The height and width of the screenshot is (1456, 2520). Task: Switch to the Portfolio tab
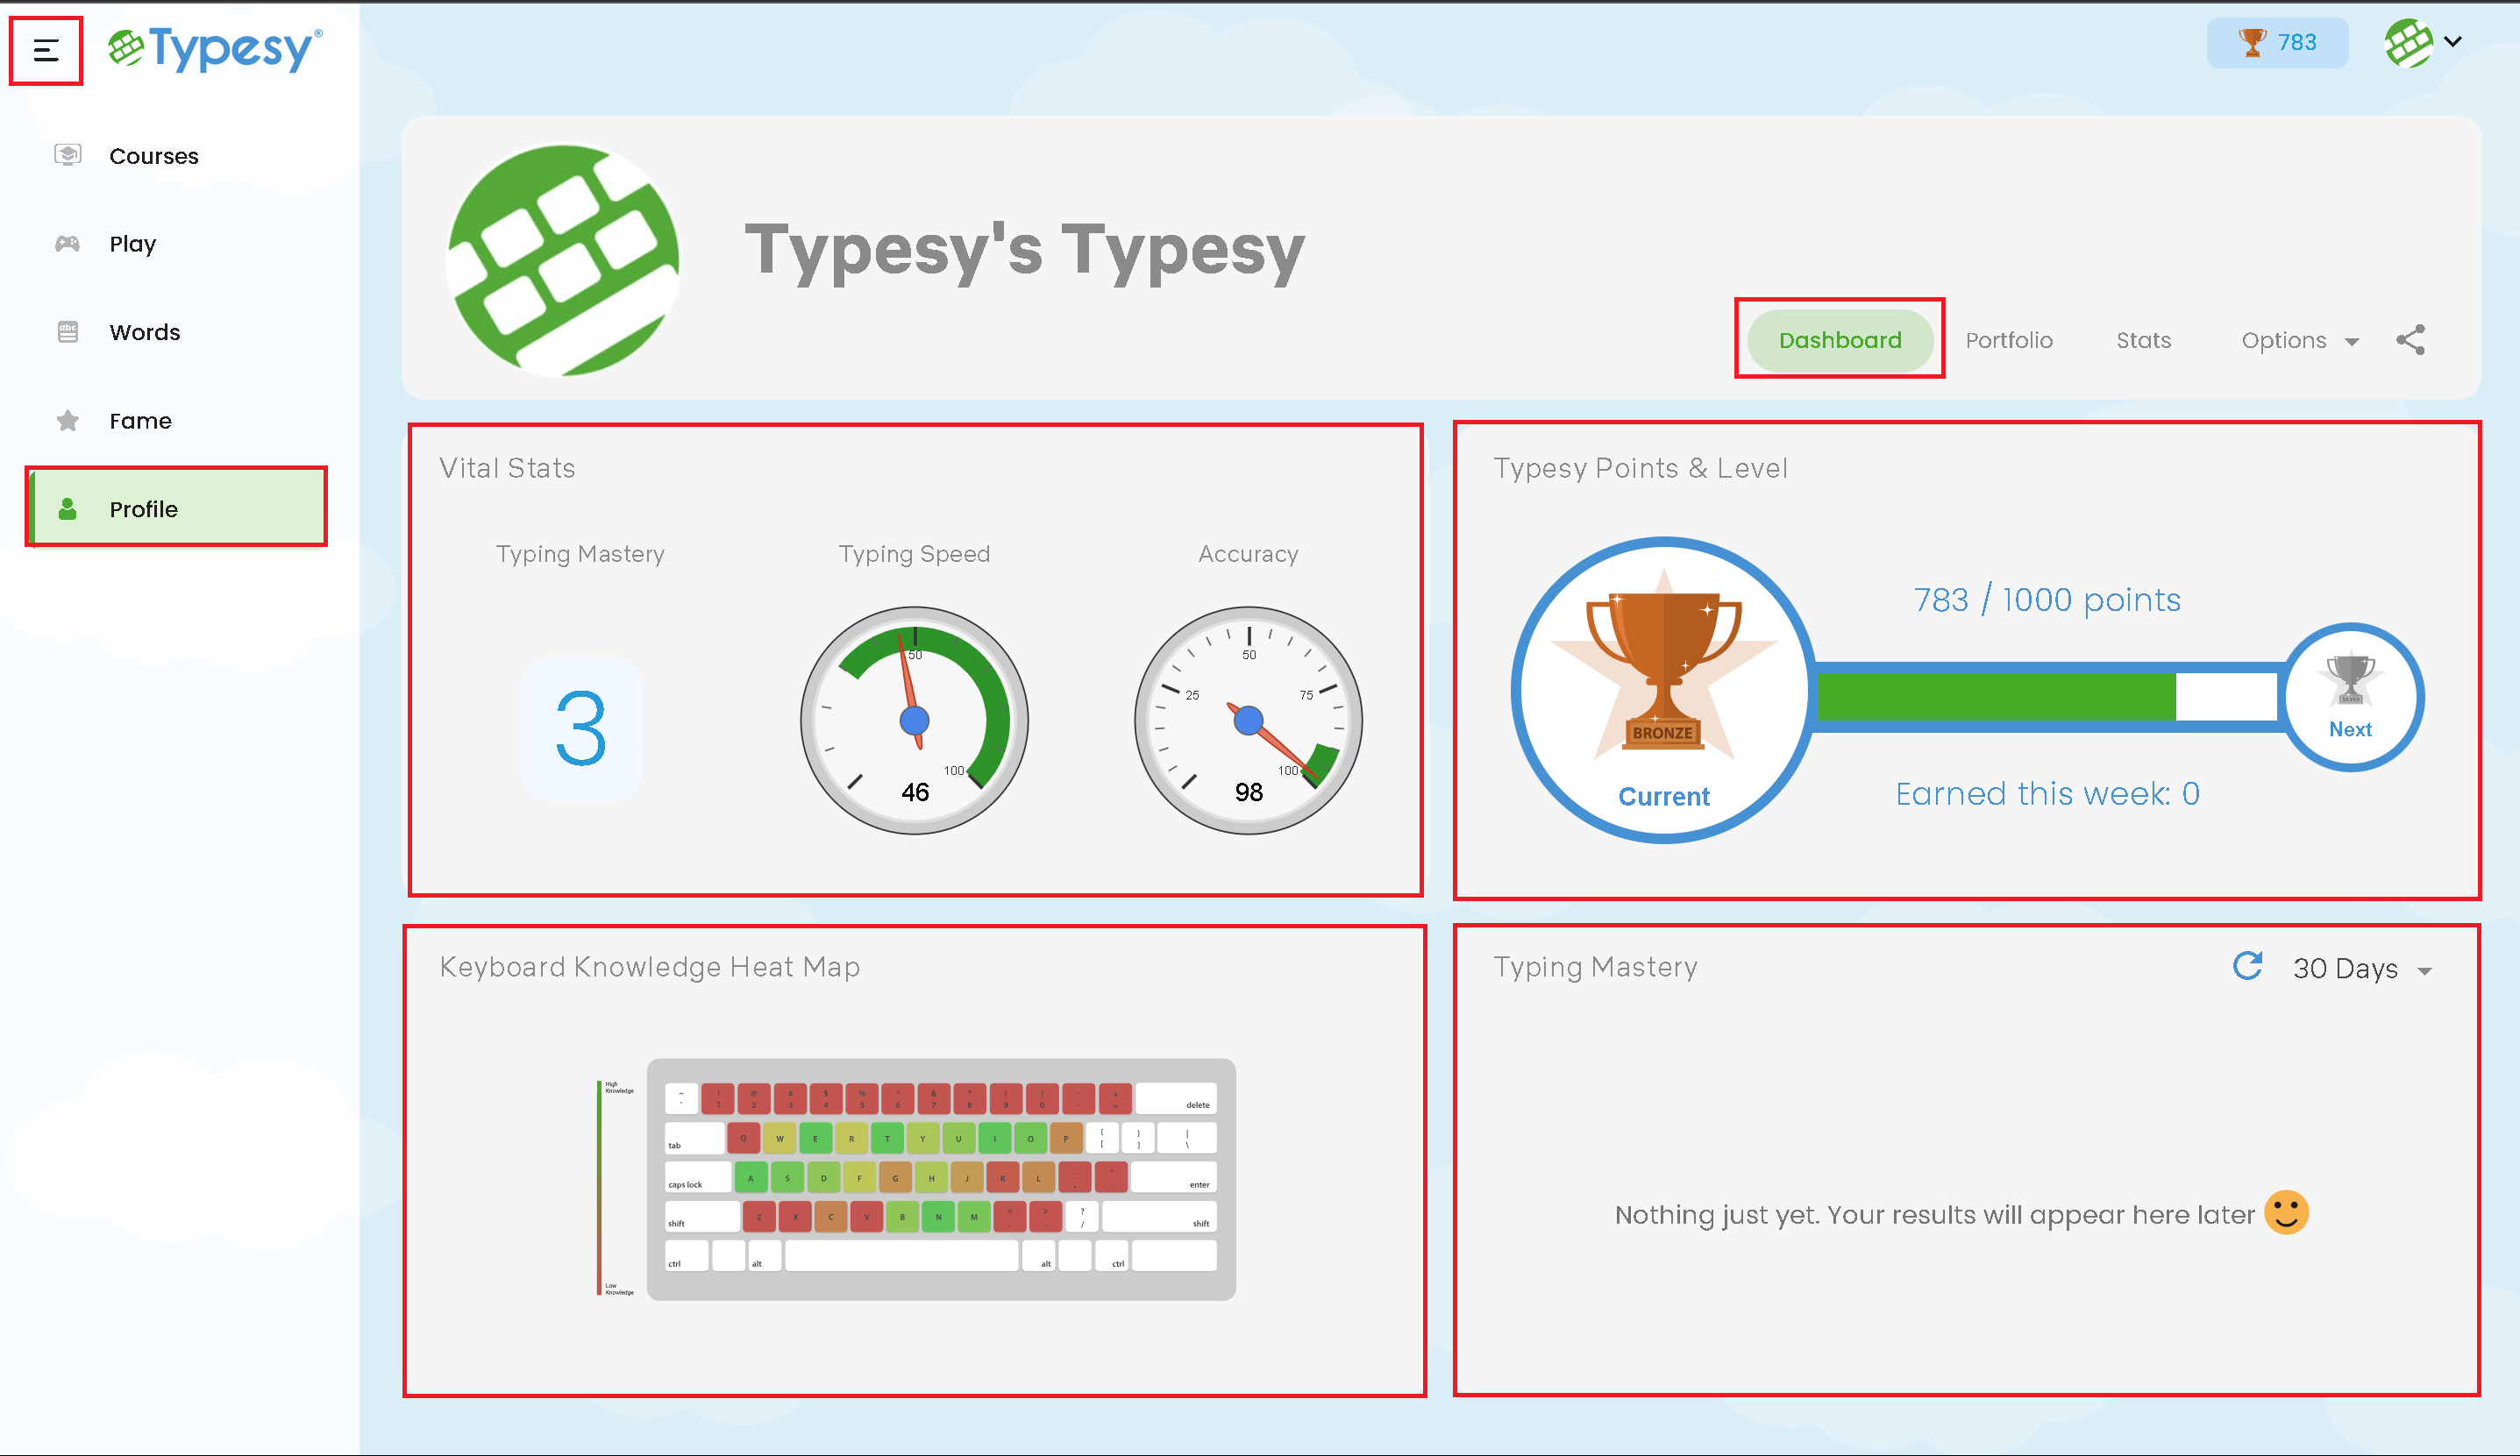pos(2009,340)
